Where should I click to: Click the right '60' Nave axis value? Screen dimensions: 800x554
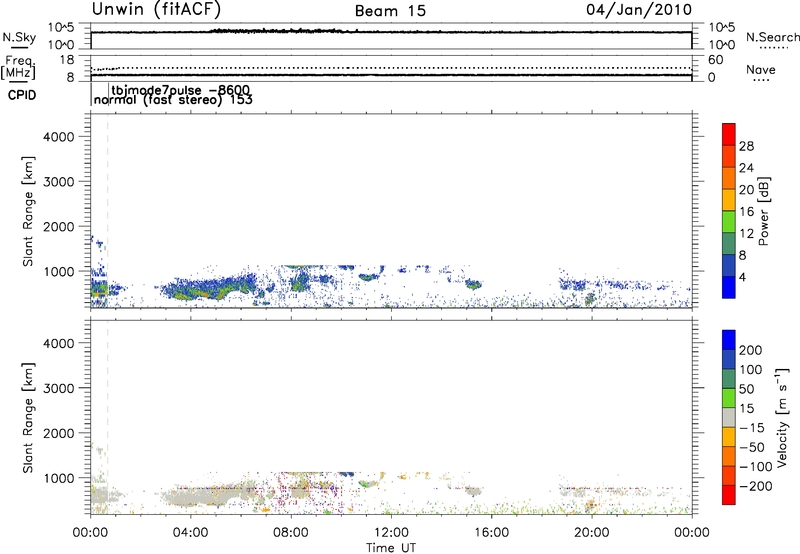(716, 60)
